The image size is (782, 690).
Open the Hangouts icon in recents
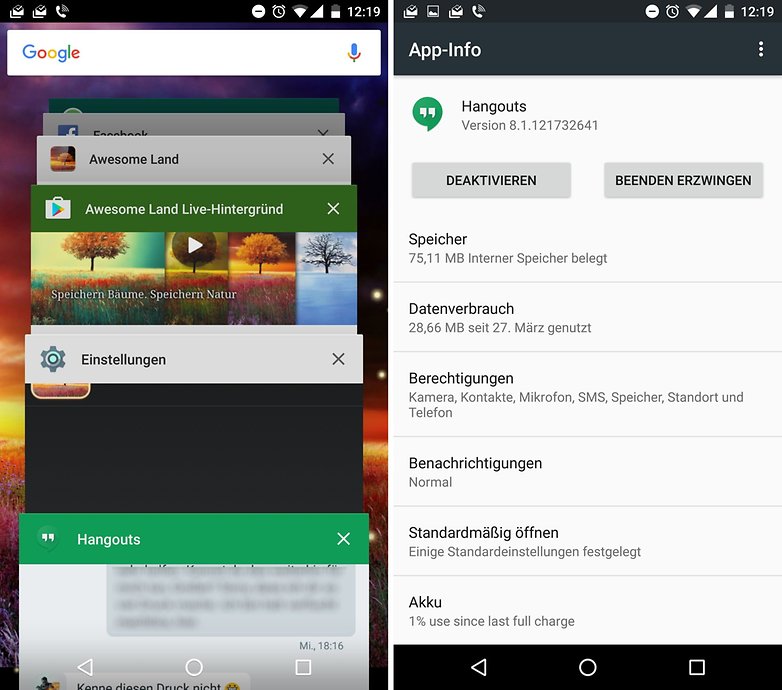point(48,538)
